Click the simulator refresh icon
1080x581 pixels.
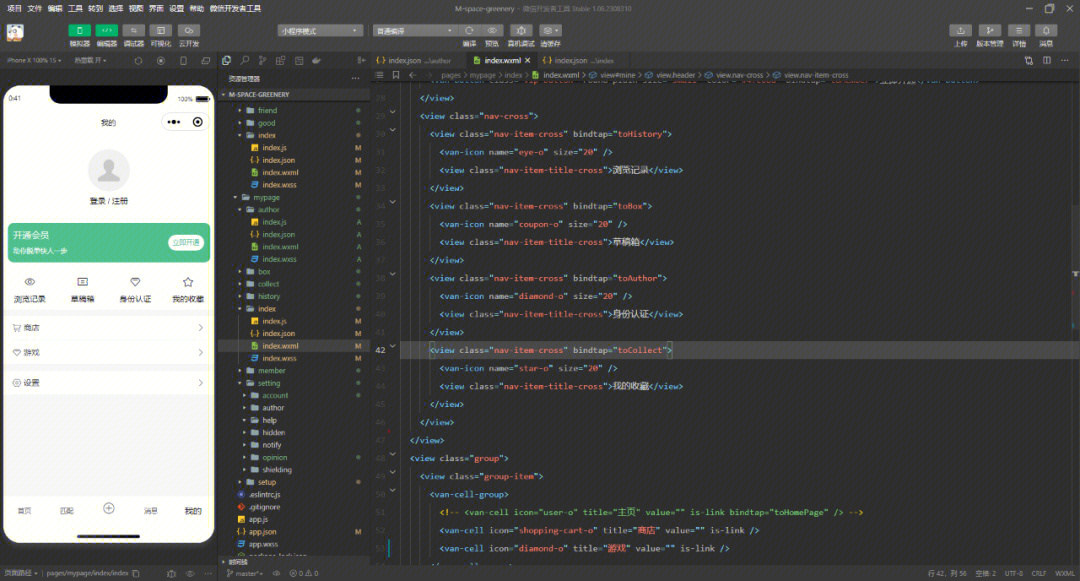(x=138, y=61)
